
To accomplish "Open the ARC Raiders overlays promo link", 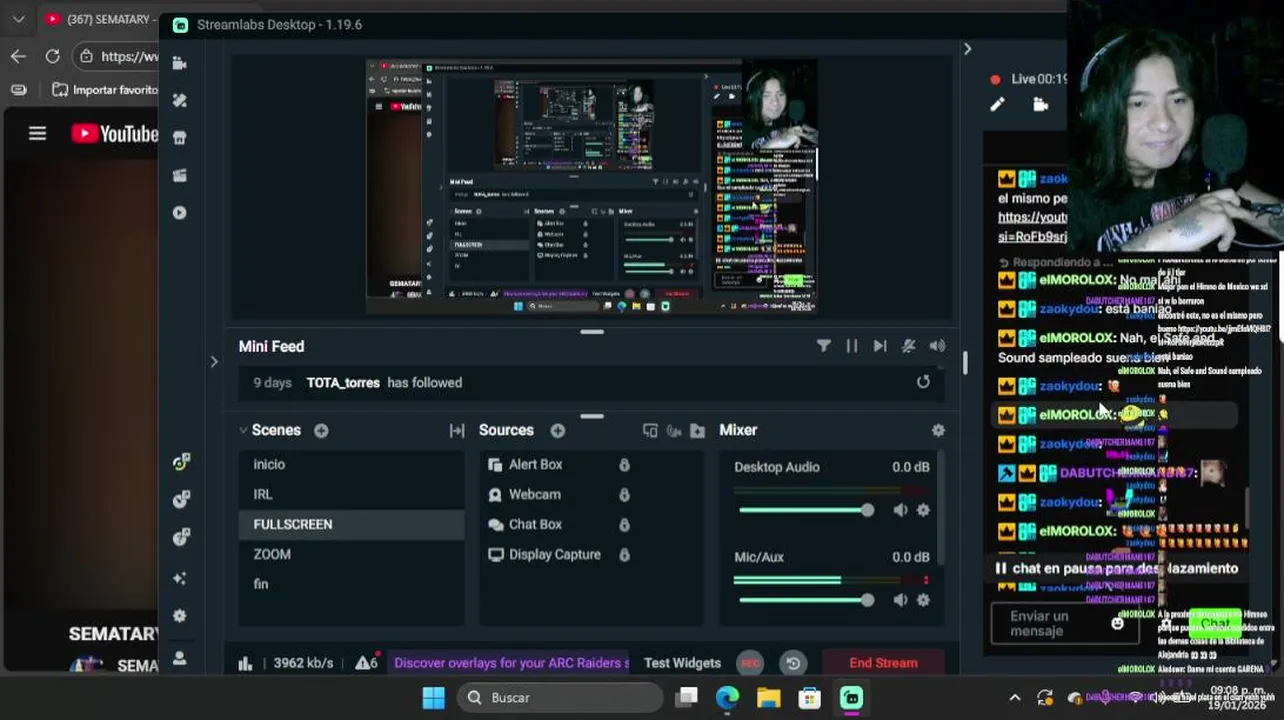I will [x=511, y=663].
